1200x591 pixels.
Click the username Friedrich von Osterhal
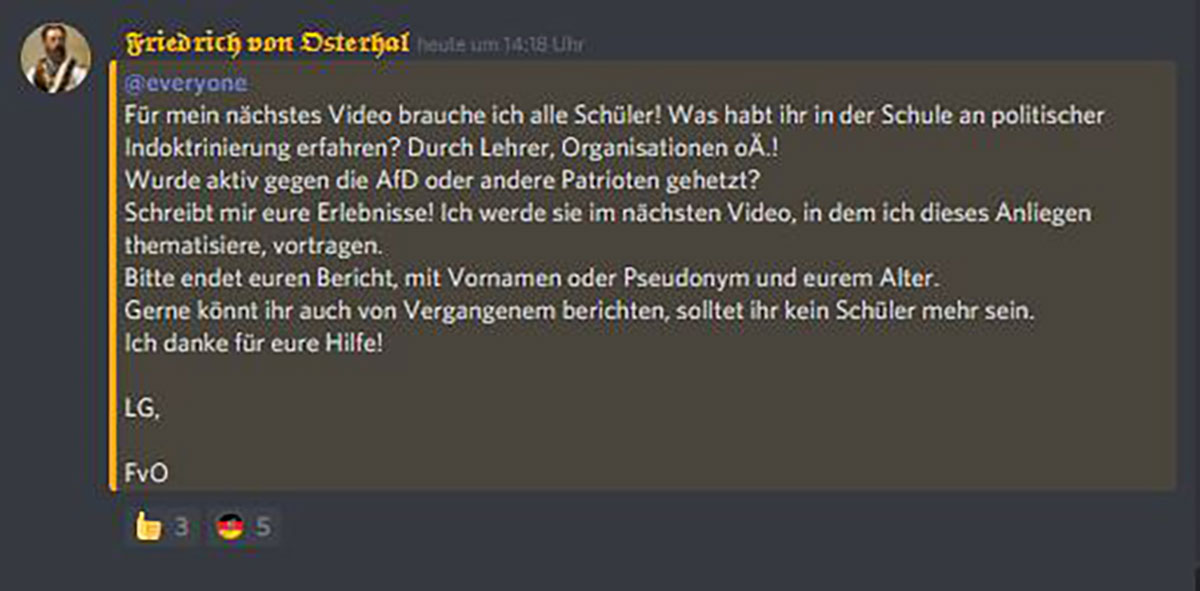(267, 45)
